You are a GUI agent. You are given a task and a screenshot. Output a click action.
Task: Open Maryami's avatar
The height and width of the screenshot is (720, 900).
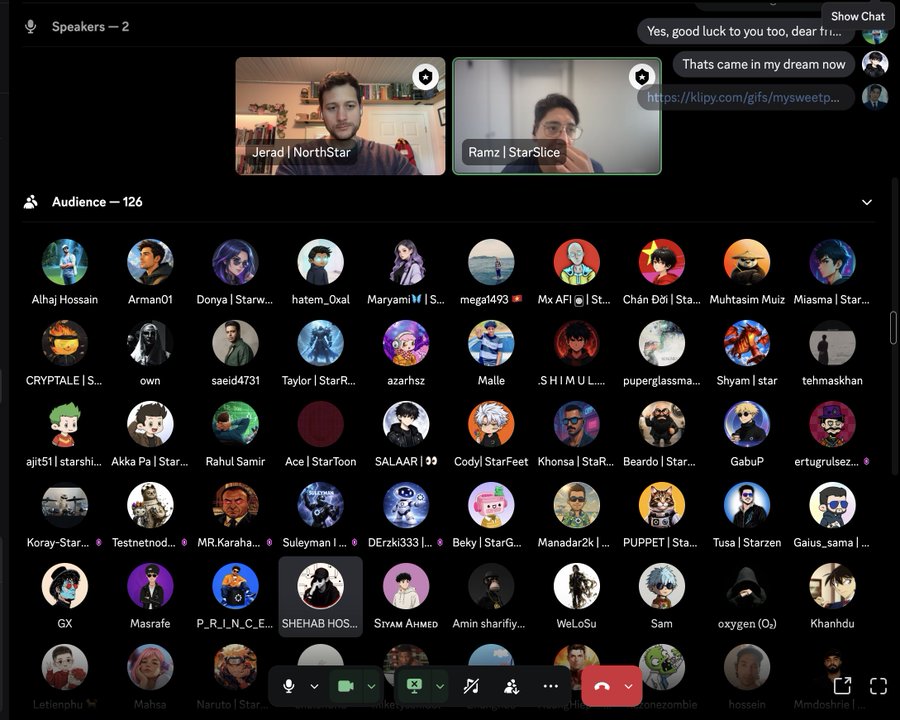pos(406,262)
